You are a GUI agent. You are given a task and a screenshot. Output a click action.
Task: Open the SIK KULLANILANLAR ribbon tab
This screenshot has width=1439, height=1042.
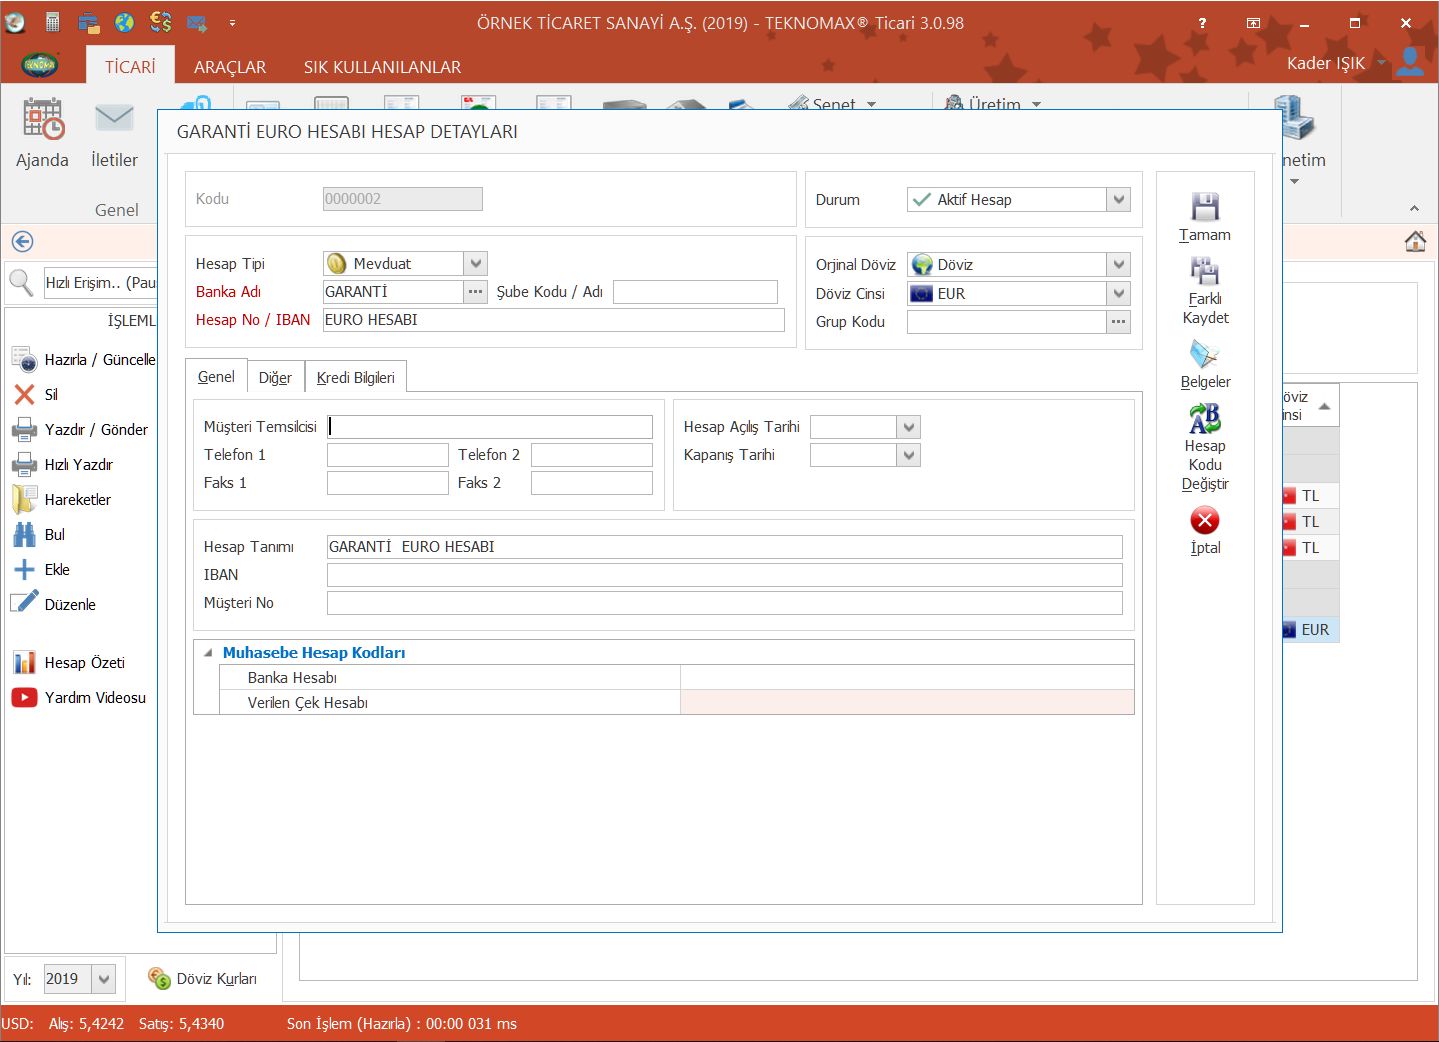[x=382, y=66]
